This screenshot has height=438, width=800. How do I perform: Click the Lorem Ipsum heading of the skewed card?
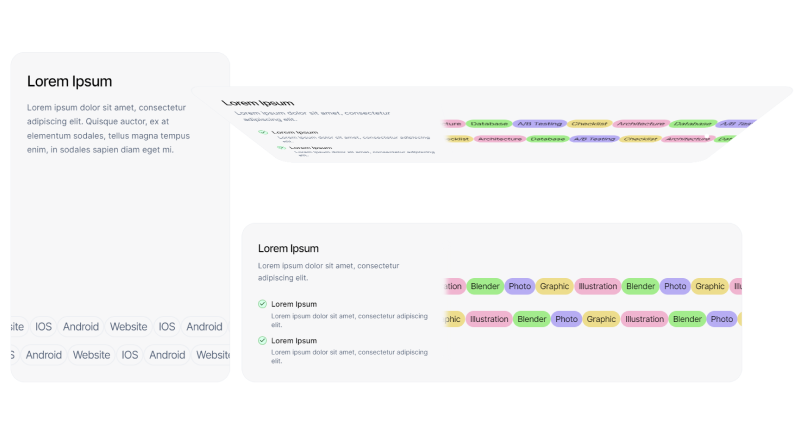point(259,102)
